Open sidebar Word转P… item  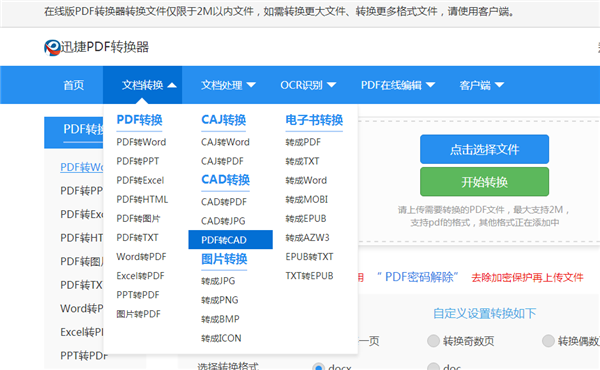point(82,308)
